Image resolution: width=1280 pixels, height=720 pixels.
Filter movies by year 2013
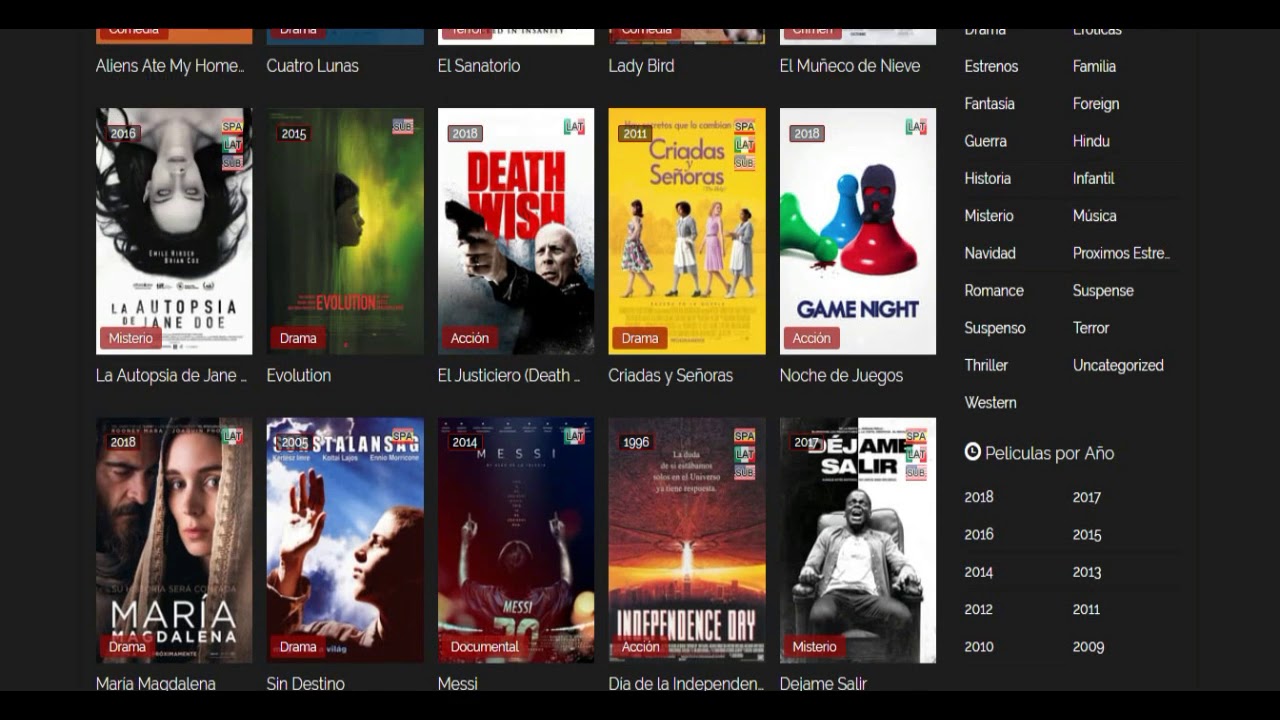click(1087, 572)
